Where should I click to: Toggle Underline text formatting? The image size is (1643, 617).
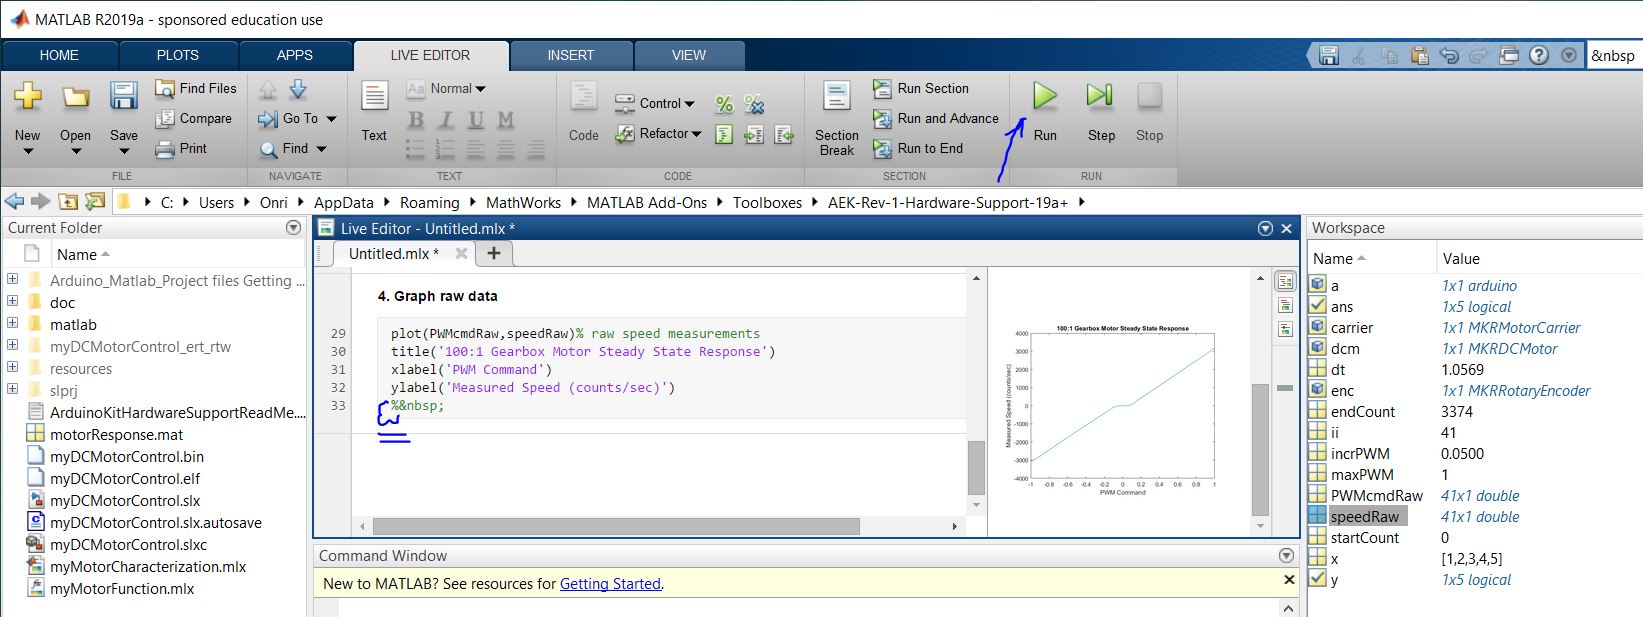point(476,120)
